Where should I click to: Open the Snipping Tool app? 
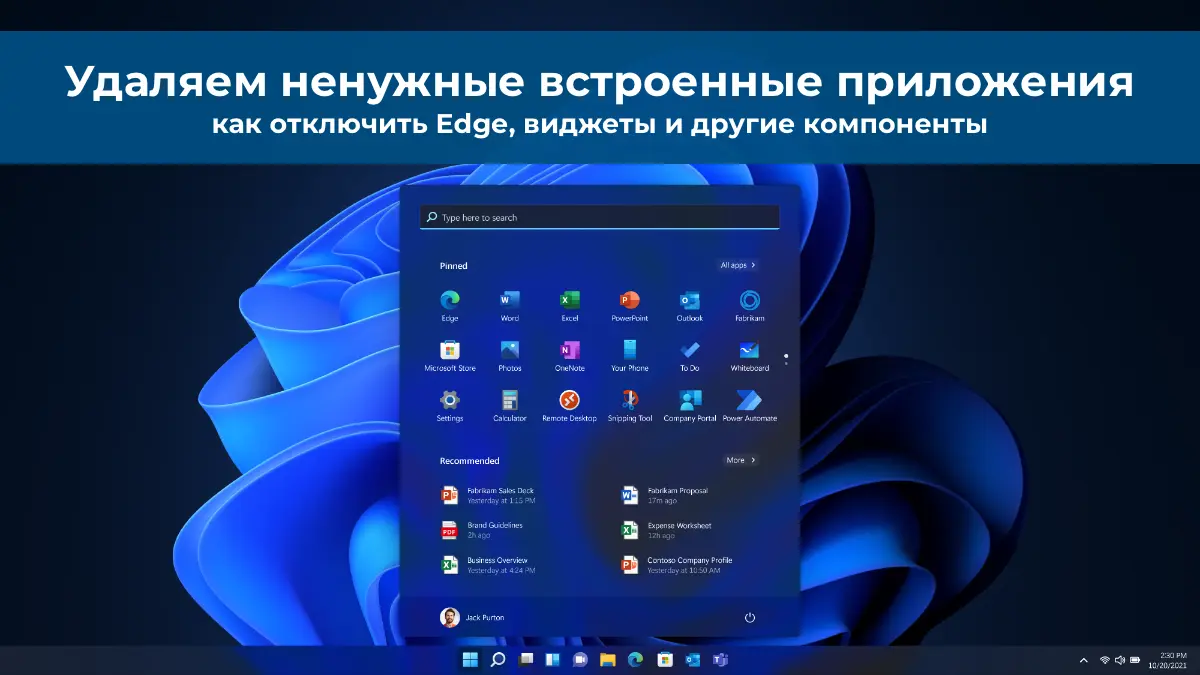(x=630, y=401)
